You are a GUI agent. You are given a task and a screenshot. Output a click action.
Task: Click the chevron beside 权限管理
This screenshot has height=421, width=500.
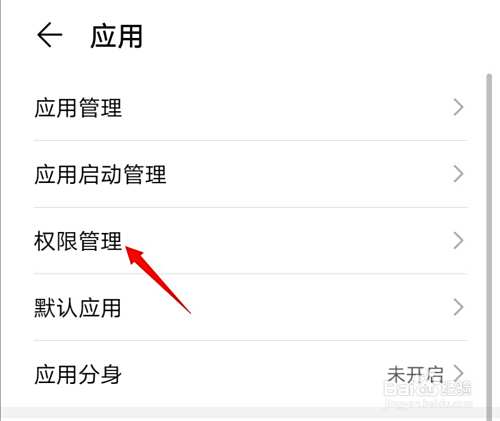point(459,241)
